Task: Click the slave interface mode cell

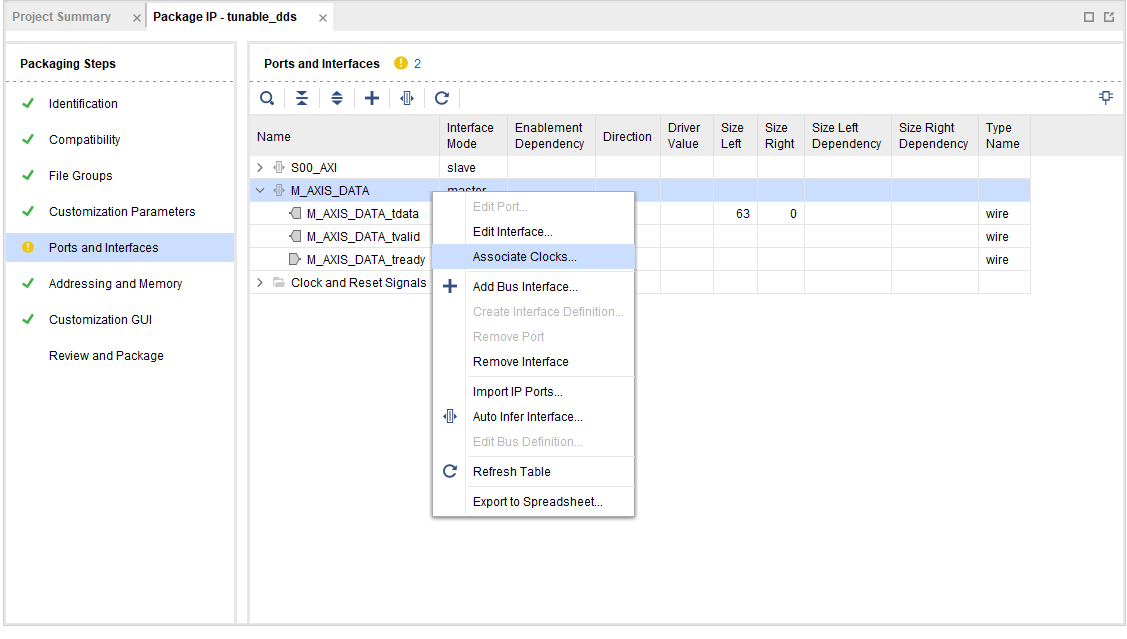Action: (x=473, y=167)
